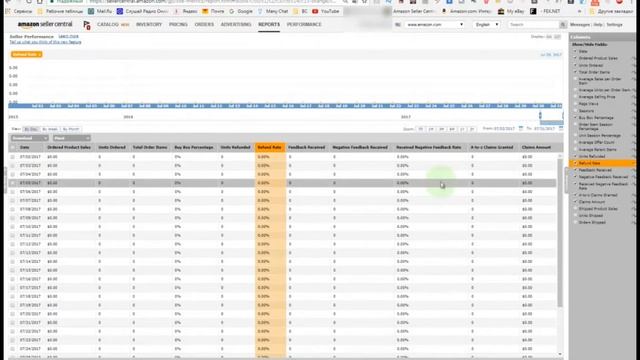Switch view to By Day
Screen dimensions: 640x360
[31, 129]
